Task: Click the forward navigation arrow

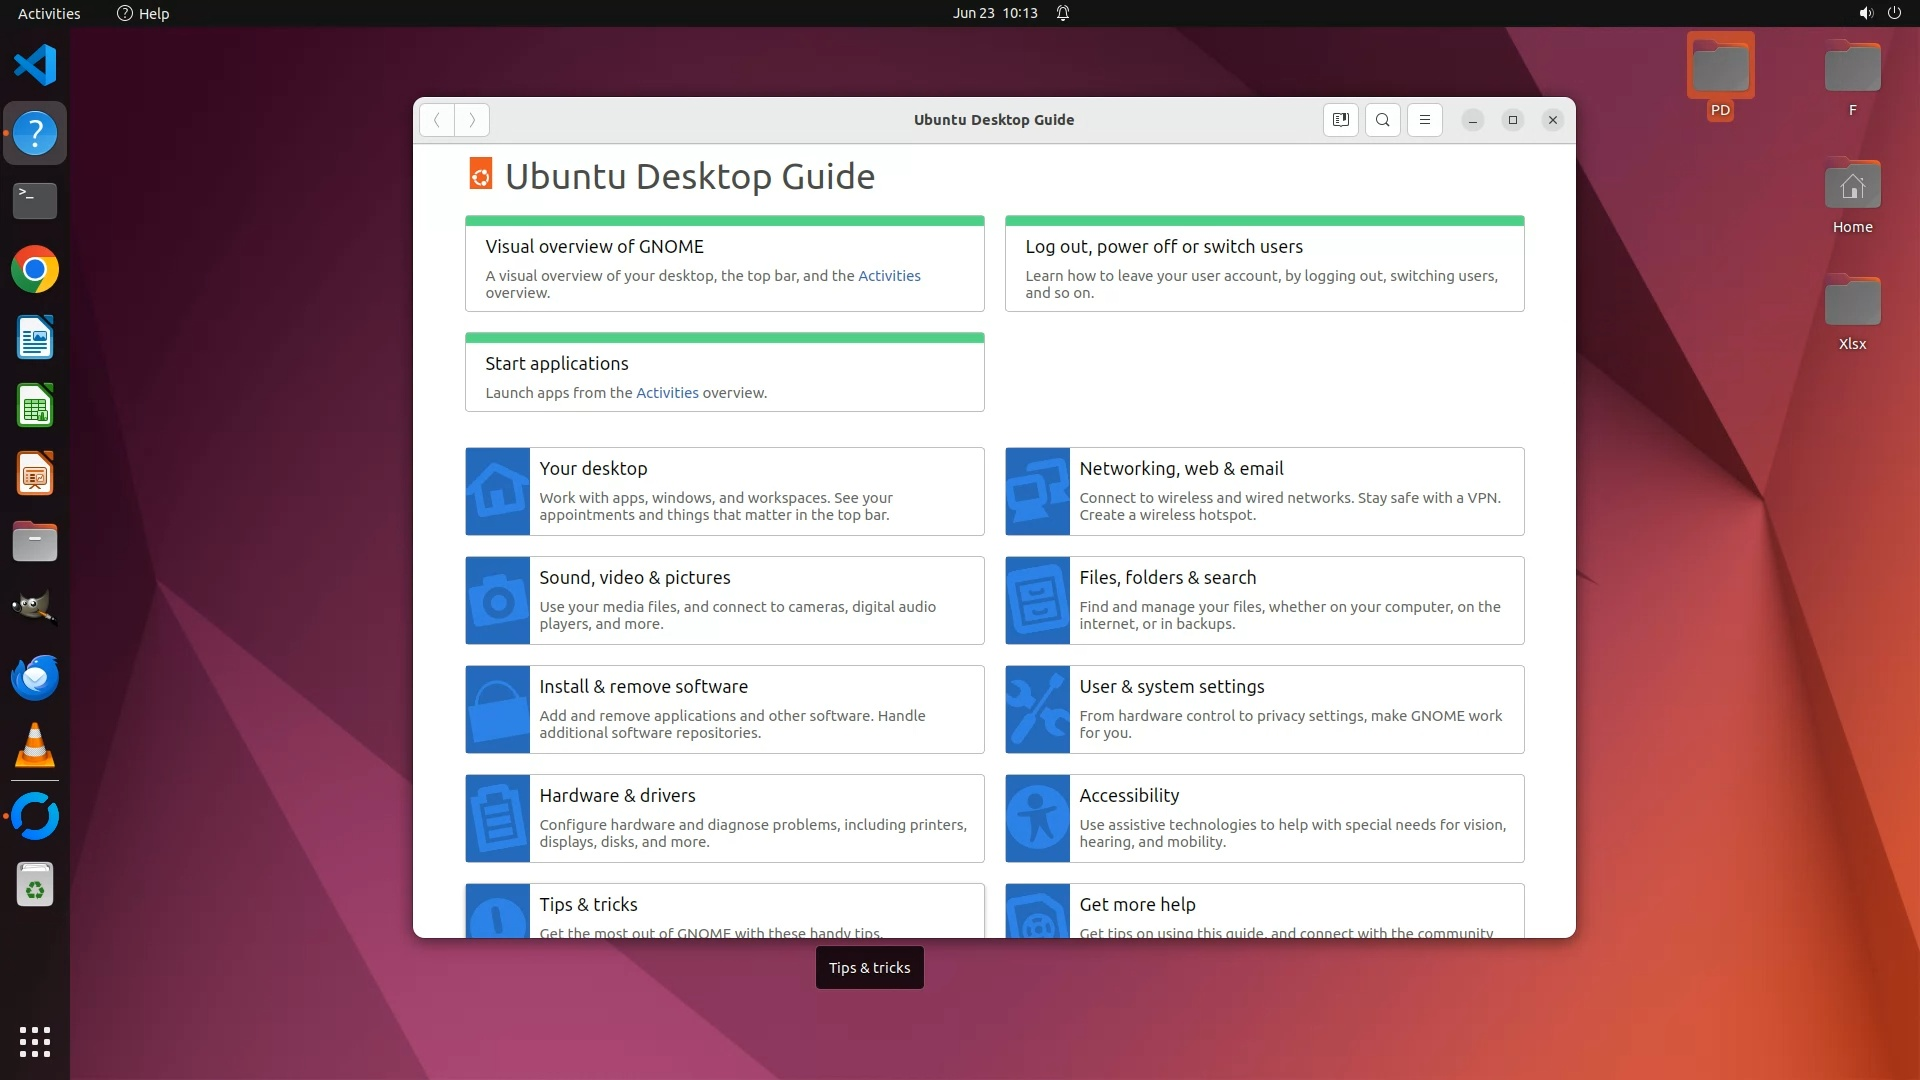Action: (472, 120)
